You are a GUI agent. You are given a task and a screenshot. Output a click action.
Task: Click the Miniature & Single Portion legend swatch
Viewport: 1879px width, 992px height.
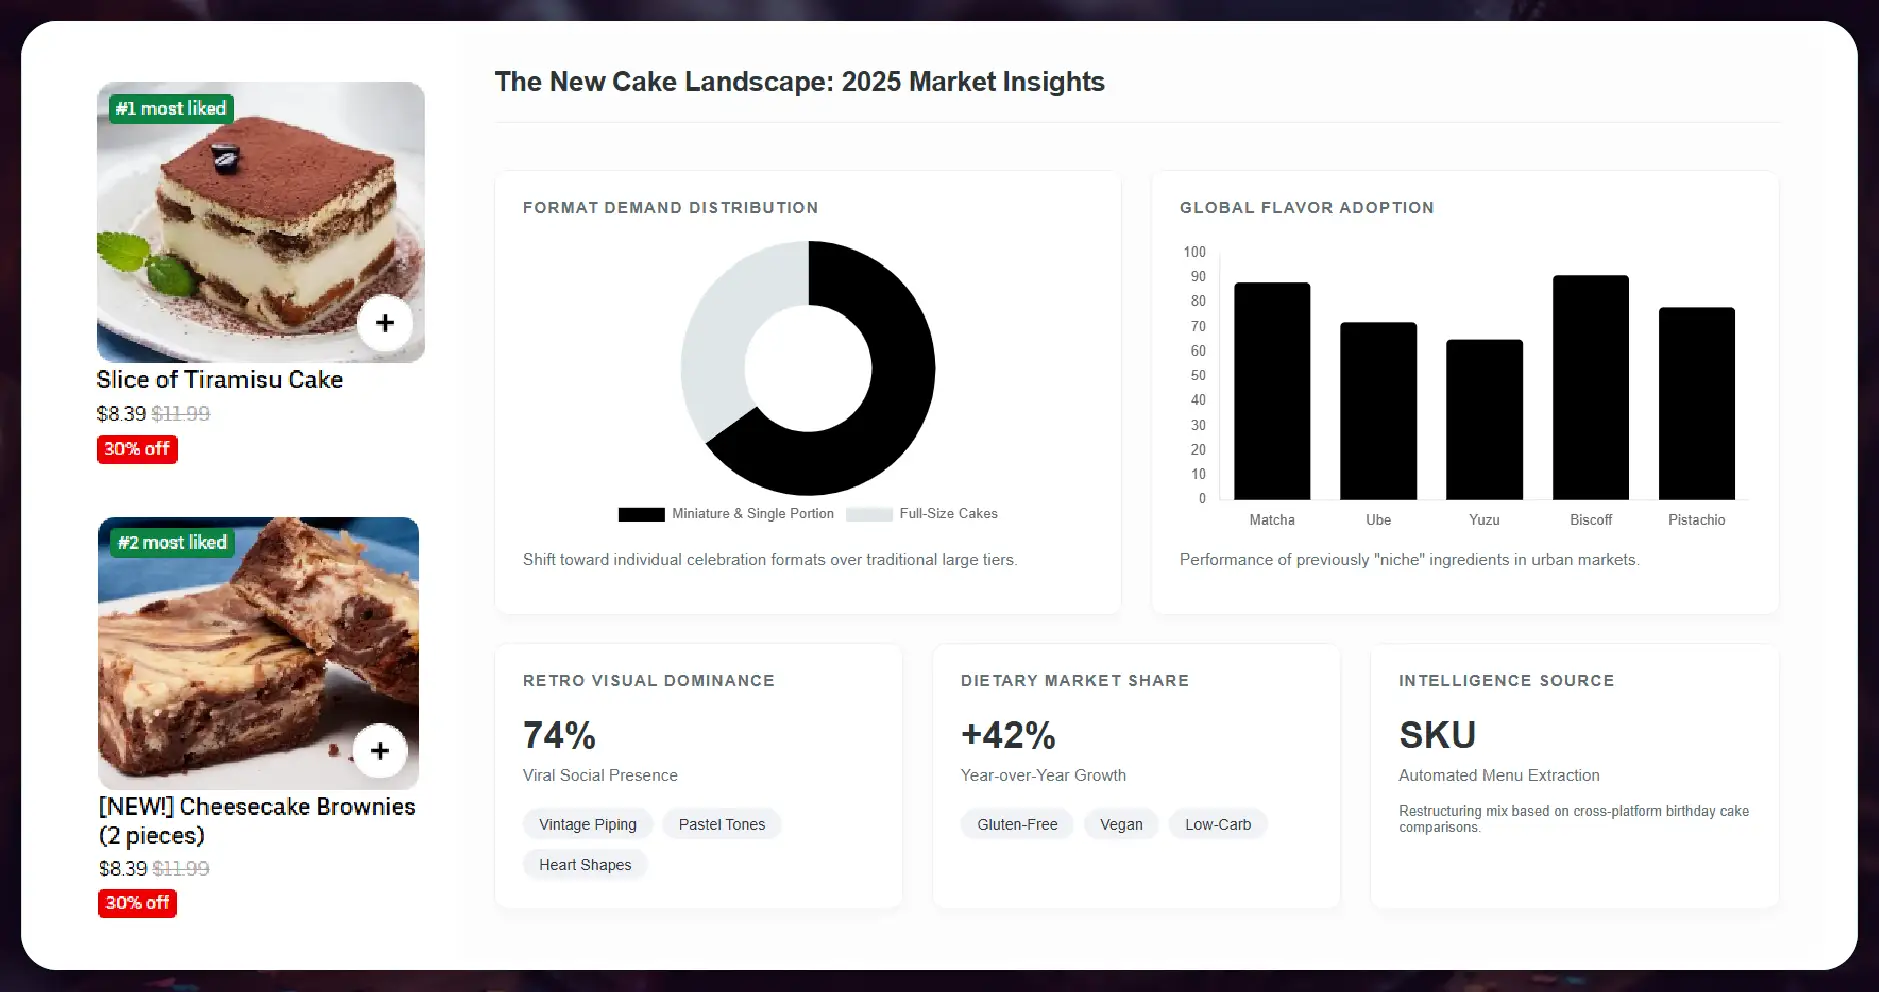(641, 513)
